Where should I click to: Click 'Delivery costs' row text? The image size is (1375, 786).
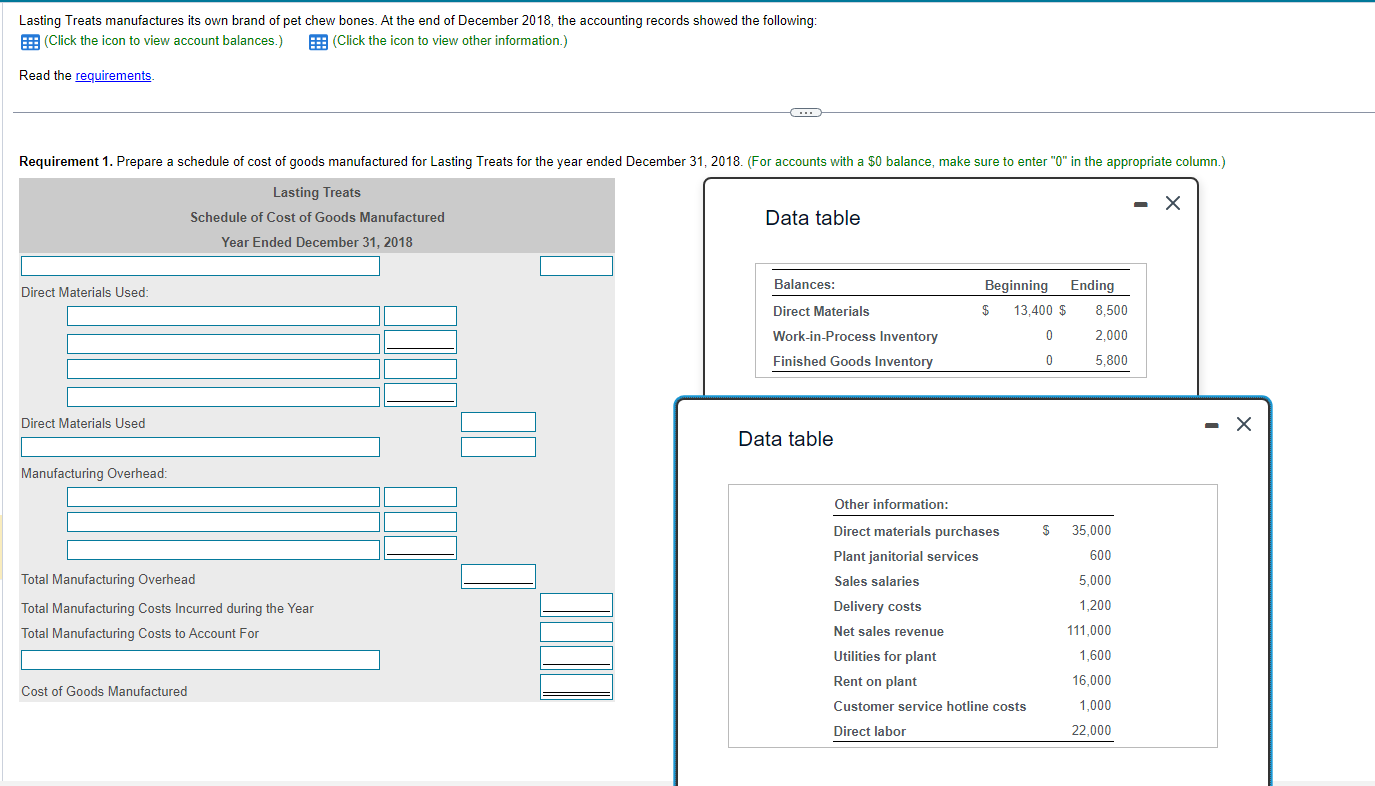pyautogui.click(x=877, y=606)
